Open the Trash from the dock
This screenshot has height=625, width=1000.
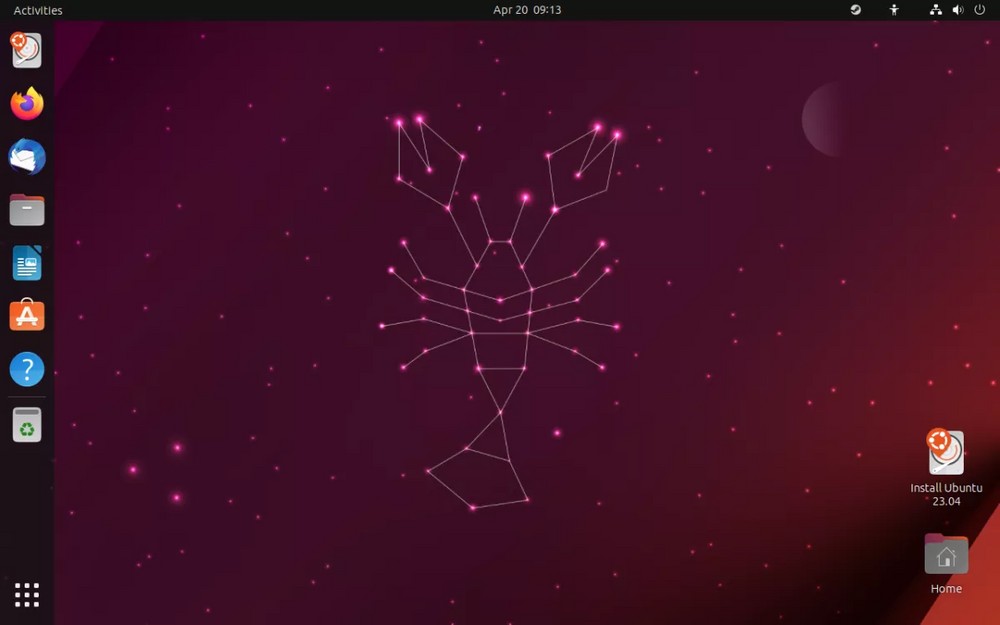point(27,425)
